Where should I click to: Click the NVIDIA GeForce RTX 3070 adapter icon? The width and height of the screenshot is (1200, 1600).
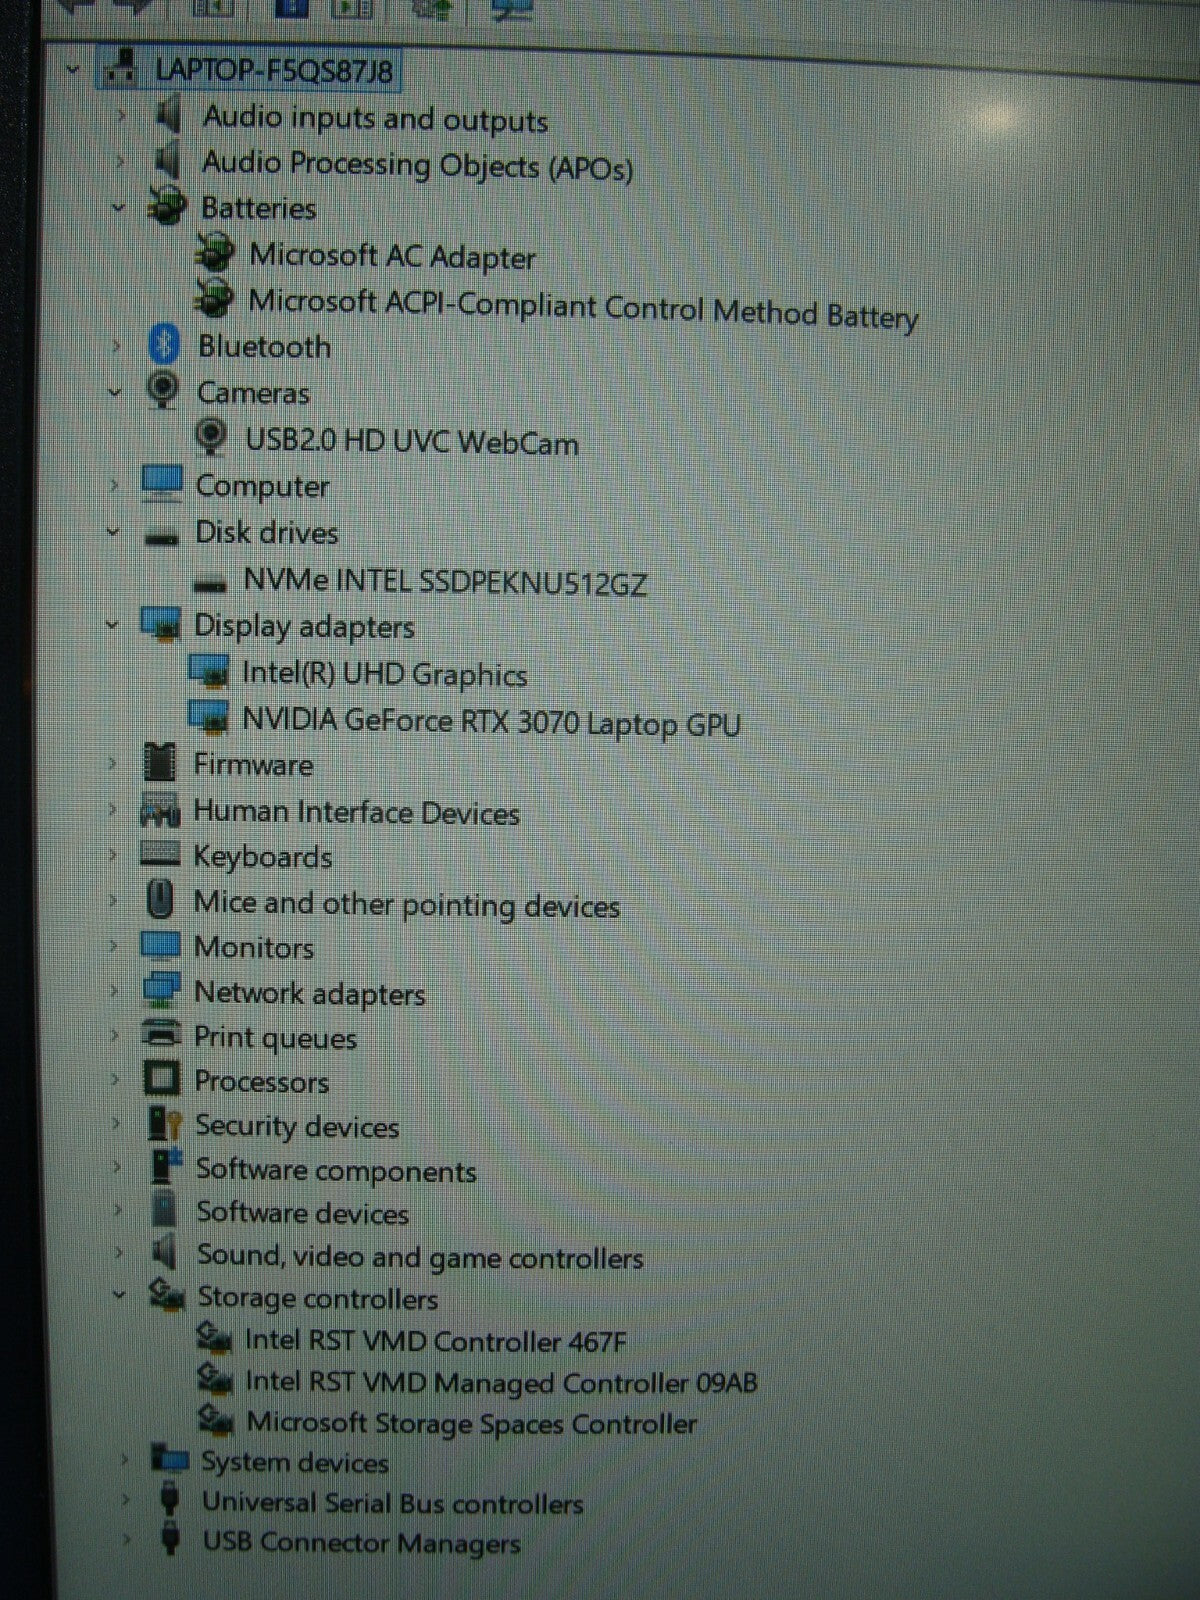(x=209, y=718)
